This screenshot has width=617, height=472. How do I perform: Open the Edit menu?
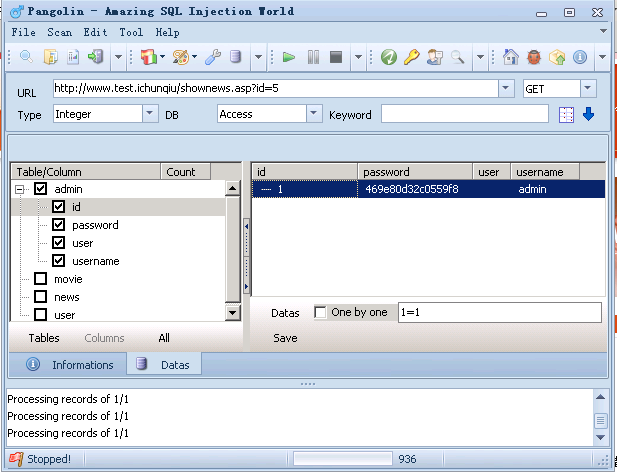point(95,32)
